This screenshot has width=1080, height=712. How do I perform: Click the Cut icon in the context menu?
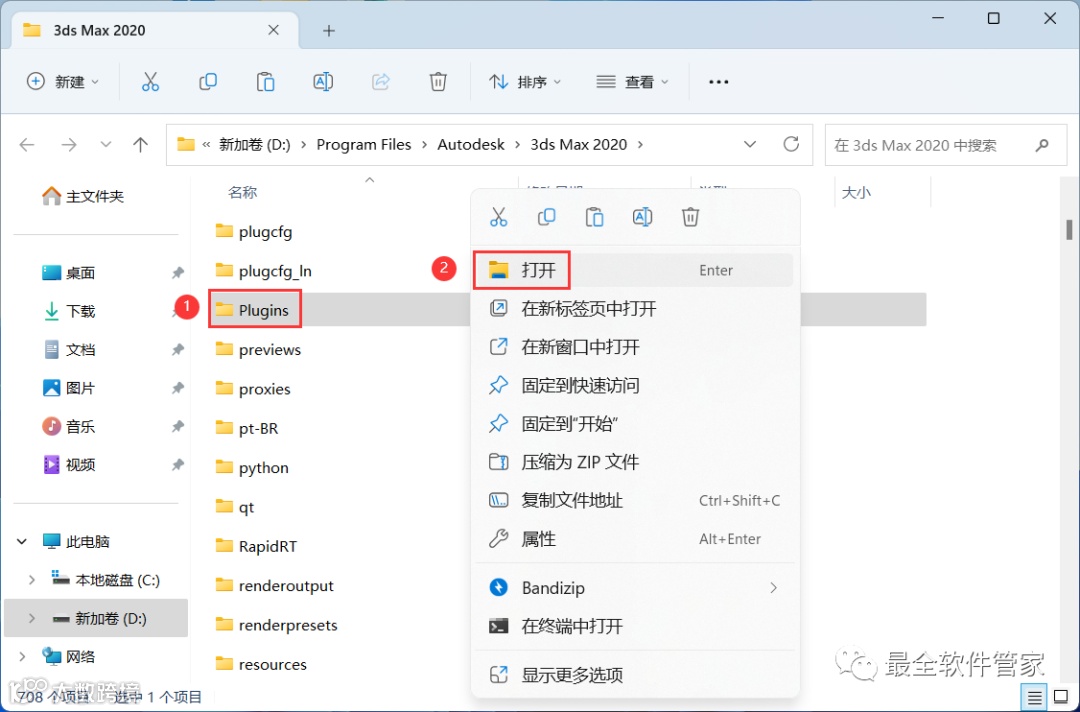[498, 217]
